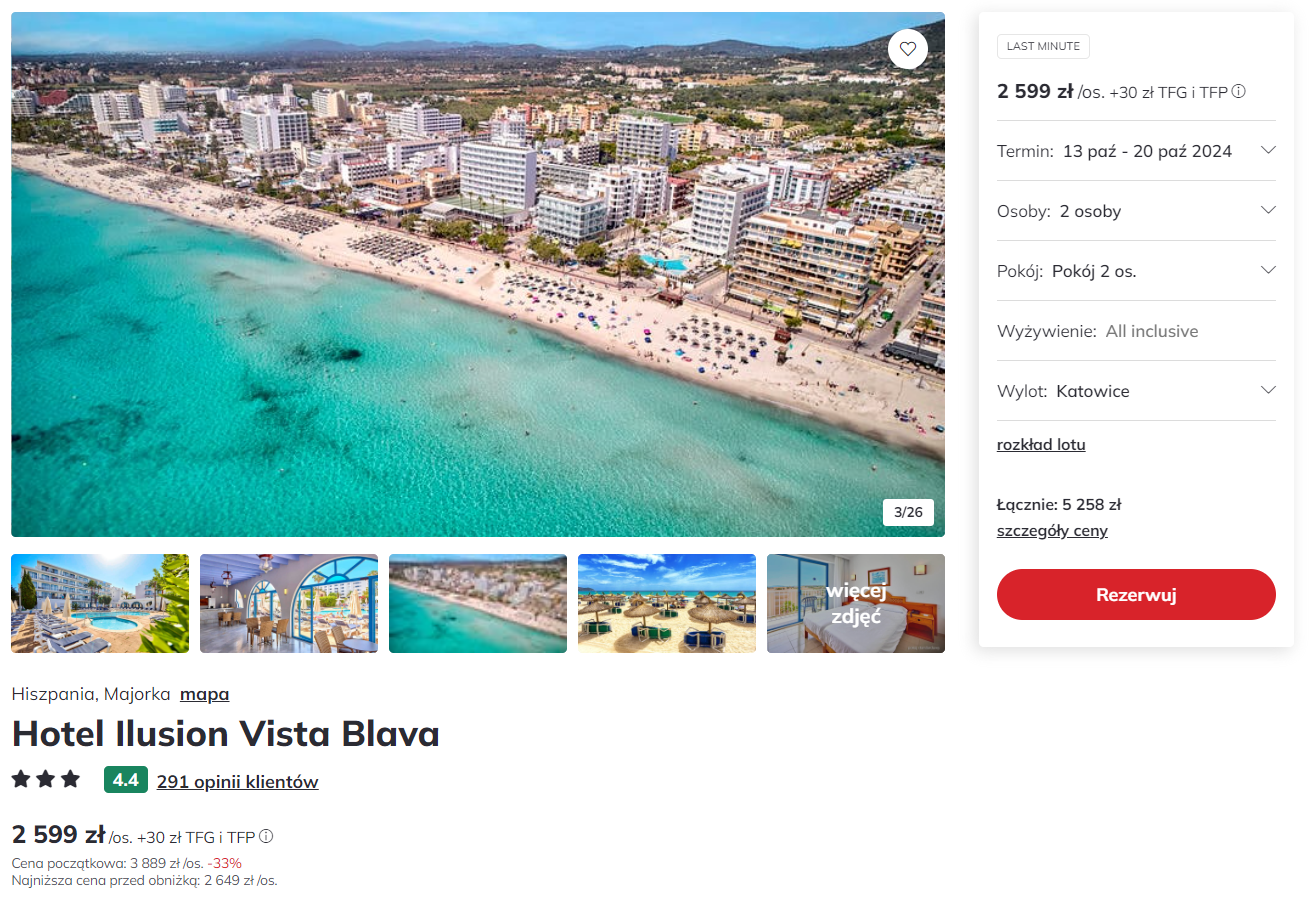
Task: Select the hotel pool thumbnail photo
Action: point(100,604)
